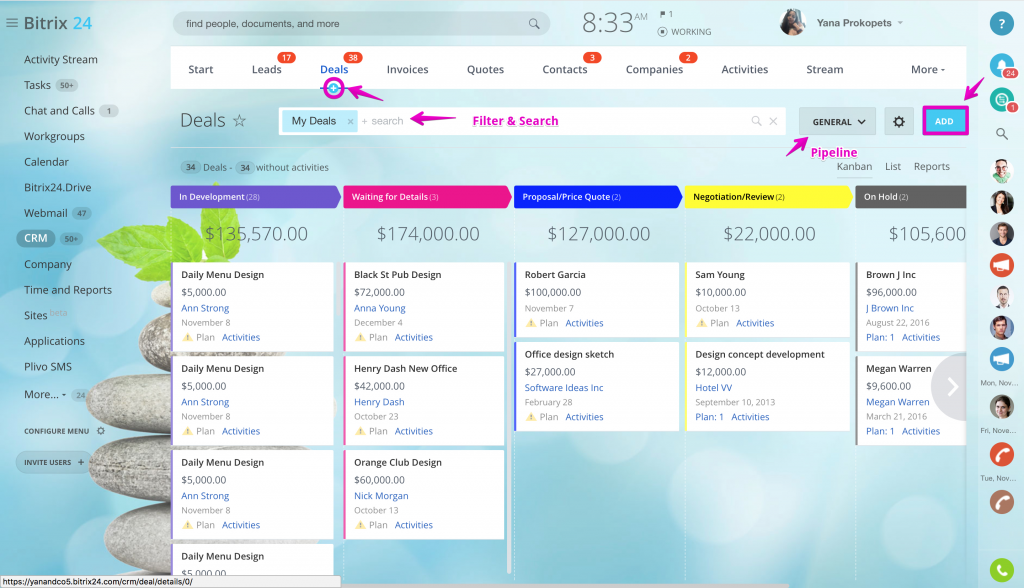This screenshot has height=588, width=1024.
Task: Open Bitrix24.Drive in the sidebar
Action: (57, 188)
